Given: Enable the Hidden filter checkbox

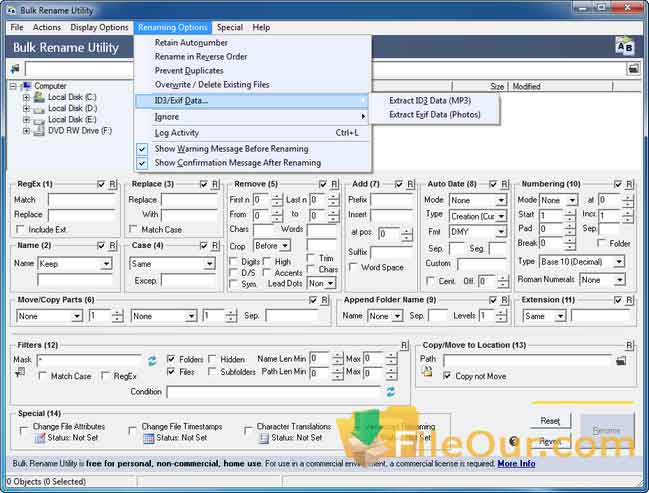Looking at the screenshot, I should (x=212, y=358).
